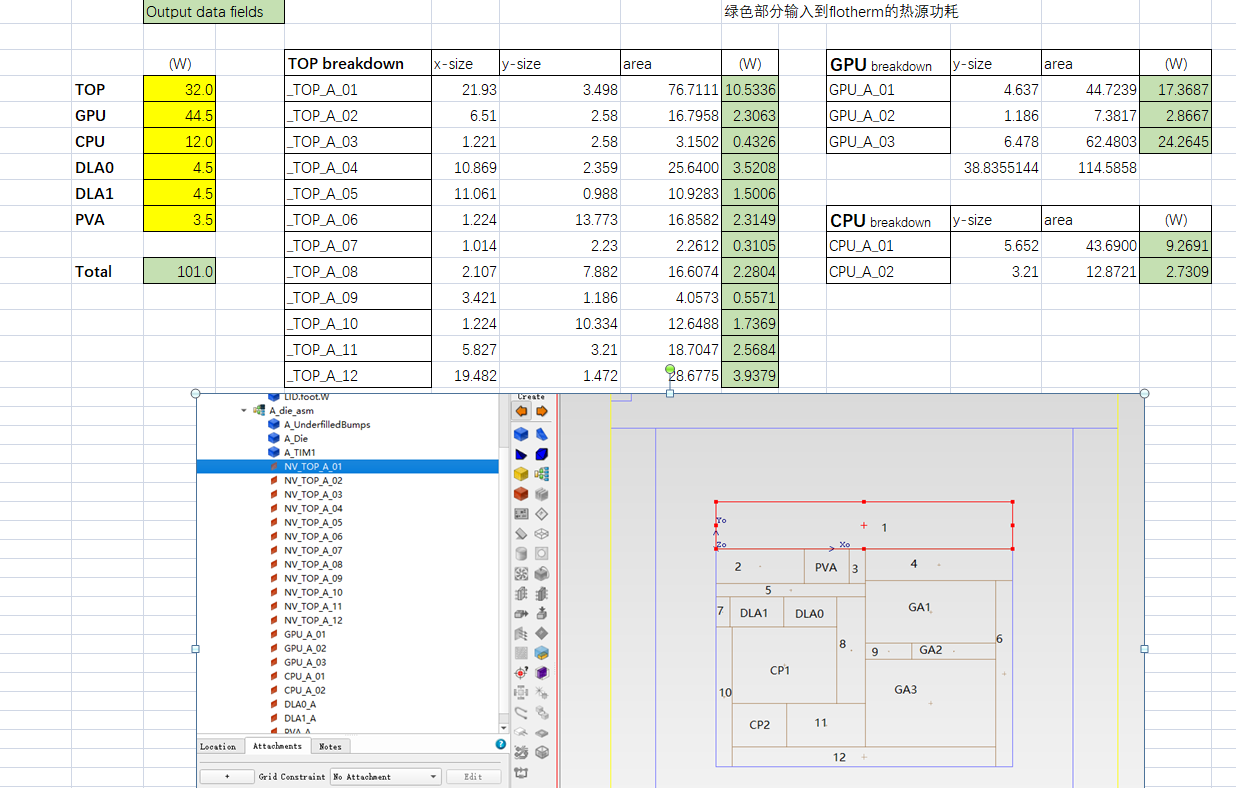Select the dark blue Inverted Tet tool
Viewport: 1236px width, 788px height.
pyautogui.click(x=541, y=455)
